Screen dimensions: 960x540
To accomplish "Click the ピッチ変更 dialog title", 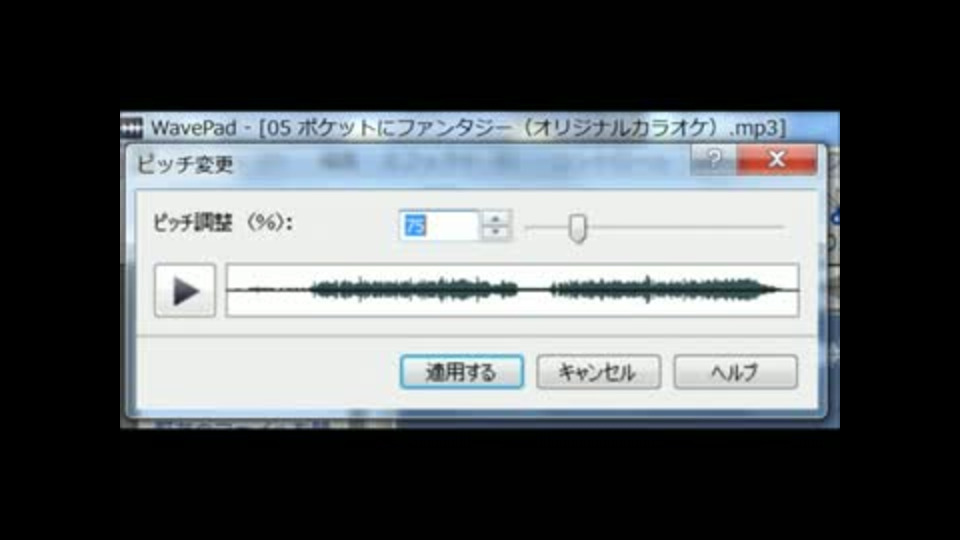I will [x=185, y=164].
